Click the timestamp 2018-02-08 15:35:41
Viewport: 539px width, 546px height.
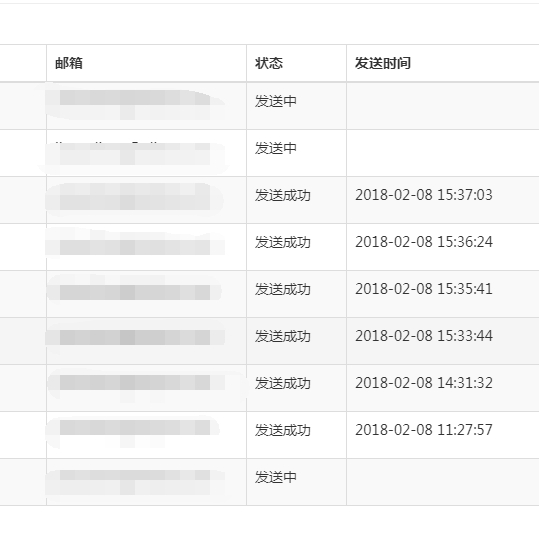424,289
